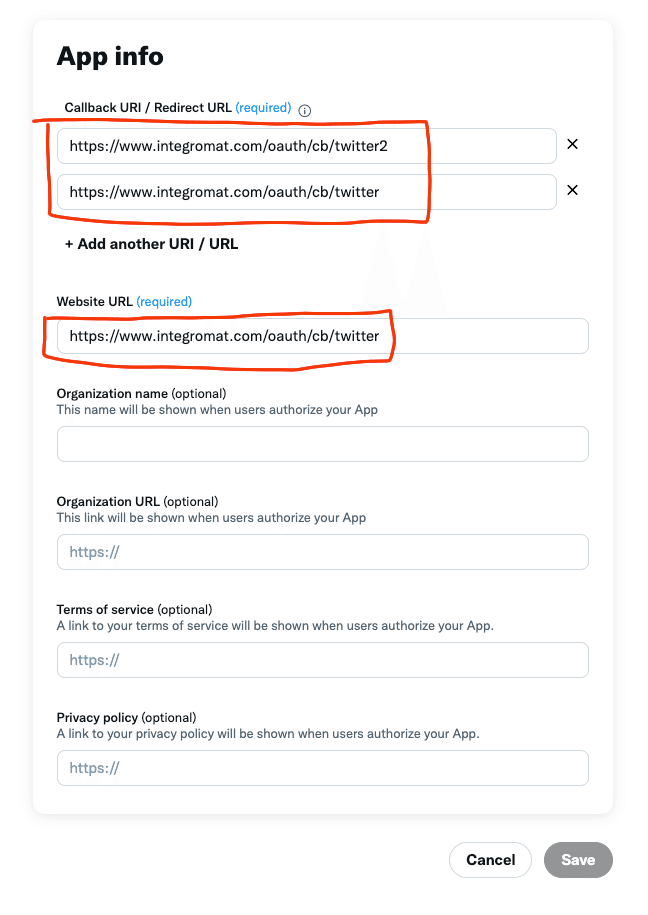Click the App info heading
The width and height of the screenshot is (648, 915).
pyautogui.click(x=110, y=56)
